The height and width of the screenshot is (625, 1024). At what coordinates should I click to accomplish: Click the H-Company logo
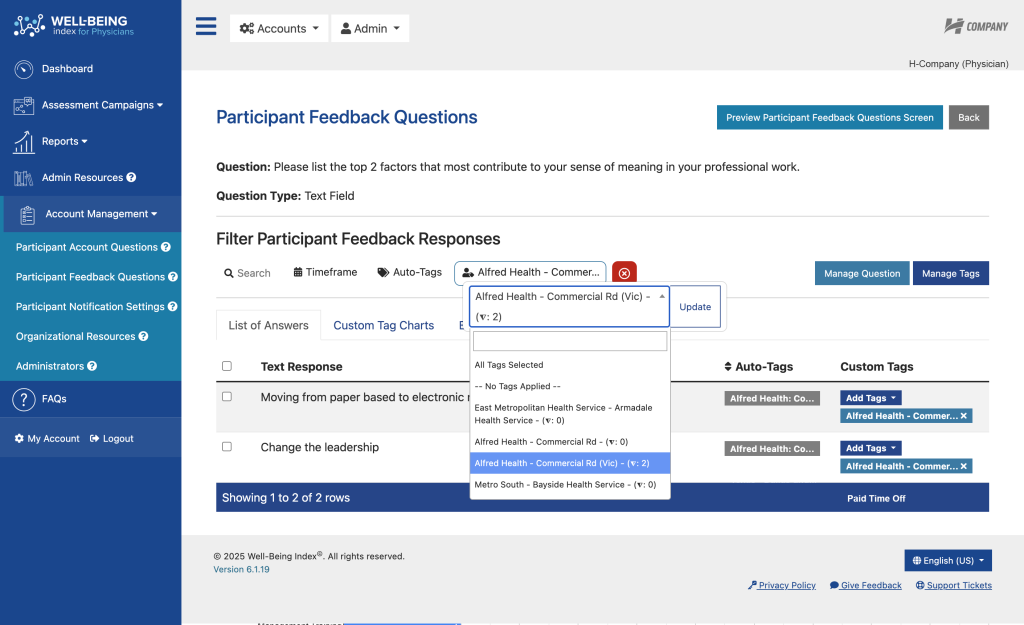pyautogui.click(x=976, y=26)
